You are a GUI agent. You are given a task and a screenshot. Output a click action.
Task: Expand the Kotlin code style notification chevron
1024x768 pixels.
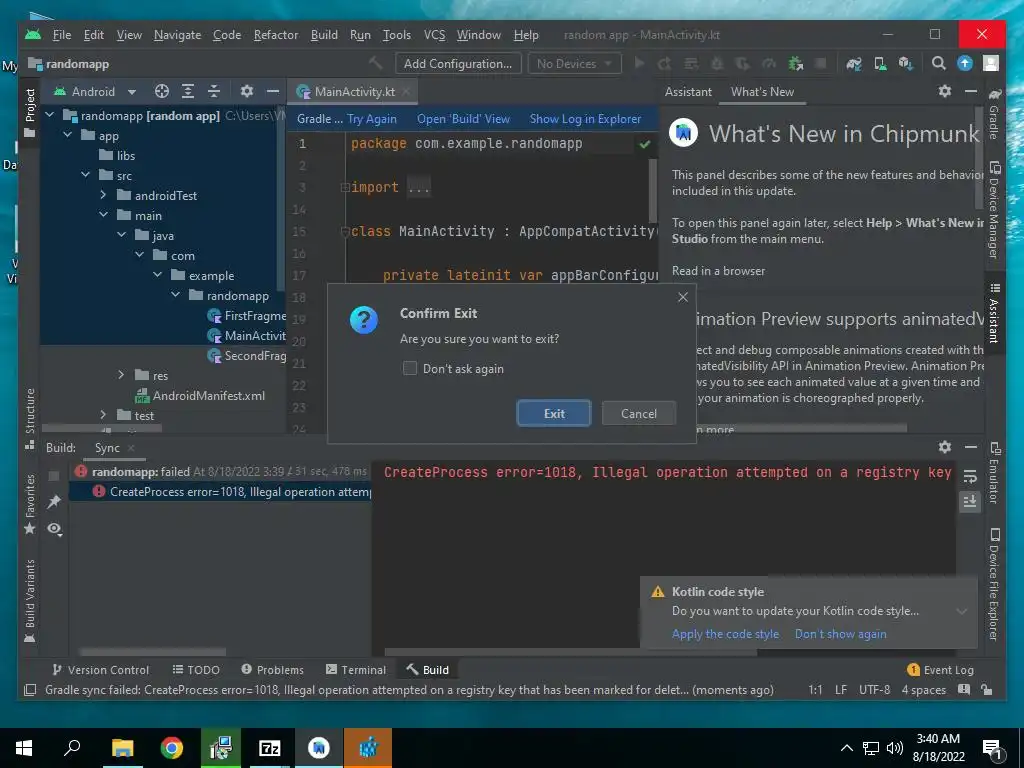click(x=961, y=611)
